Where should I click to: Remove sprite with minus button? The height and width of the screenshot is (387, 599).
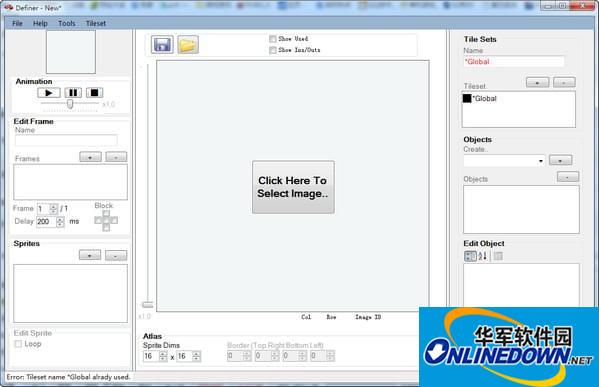click(x=116, y=255)
